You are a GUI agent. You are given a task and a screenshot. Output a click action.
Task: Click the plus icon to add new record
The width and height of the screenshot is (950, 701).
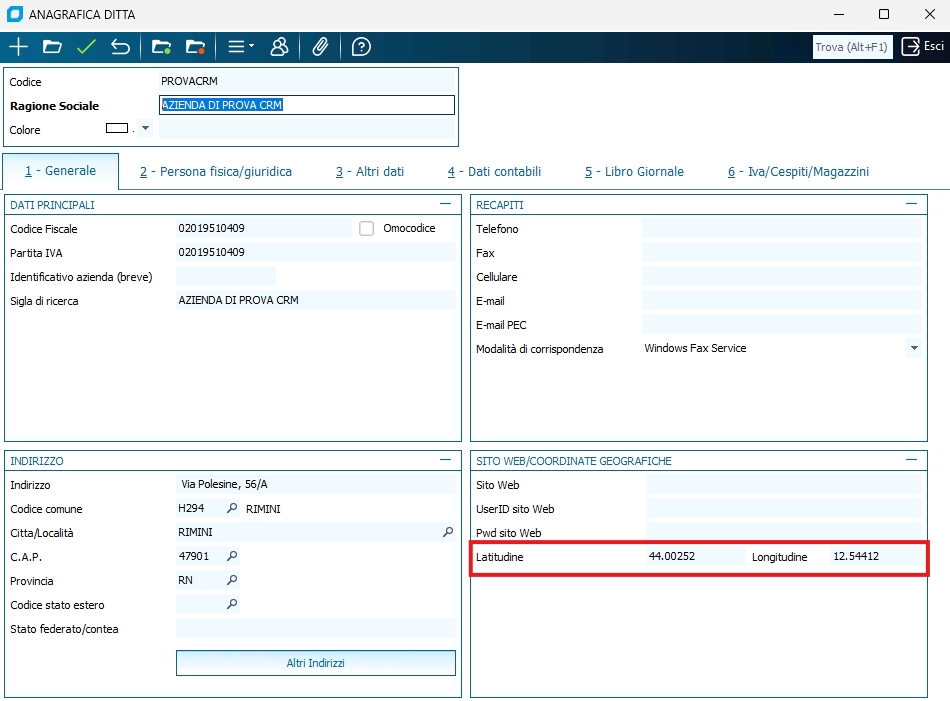tap(18, 47)
